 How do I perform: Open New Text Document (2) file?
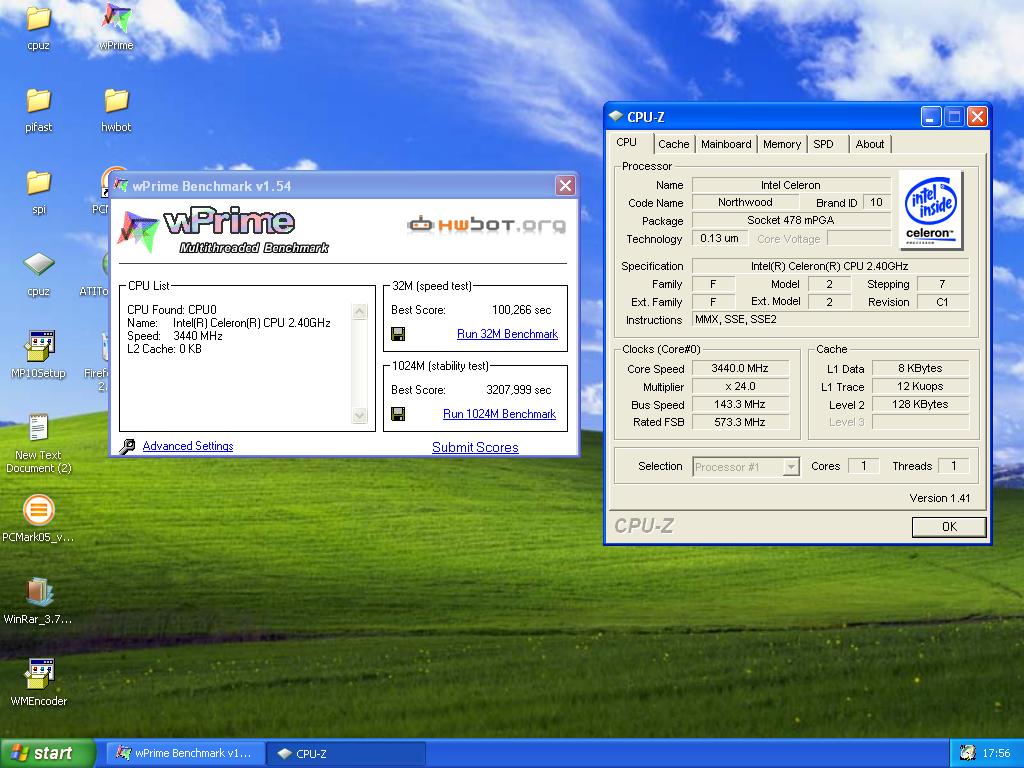(x=38, y=441)
